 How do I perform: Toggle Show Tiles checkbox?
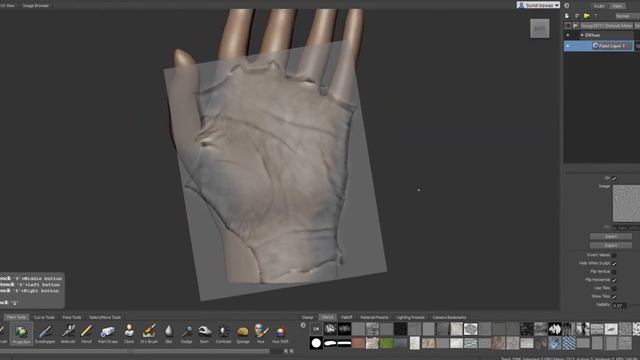(x=614, y=297)
